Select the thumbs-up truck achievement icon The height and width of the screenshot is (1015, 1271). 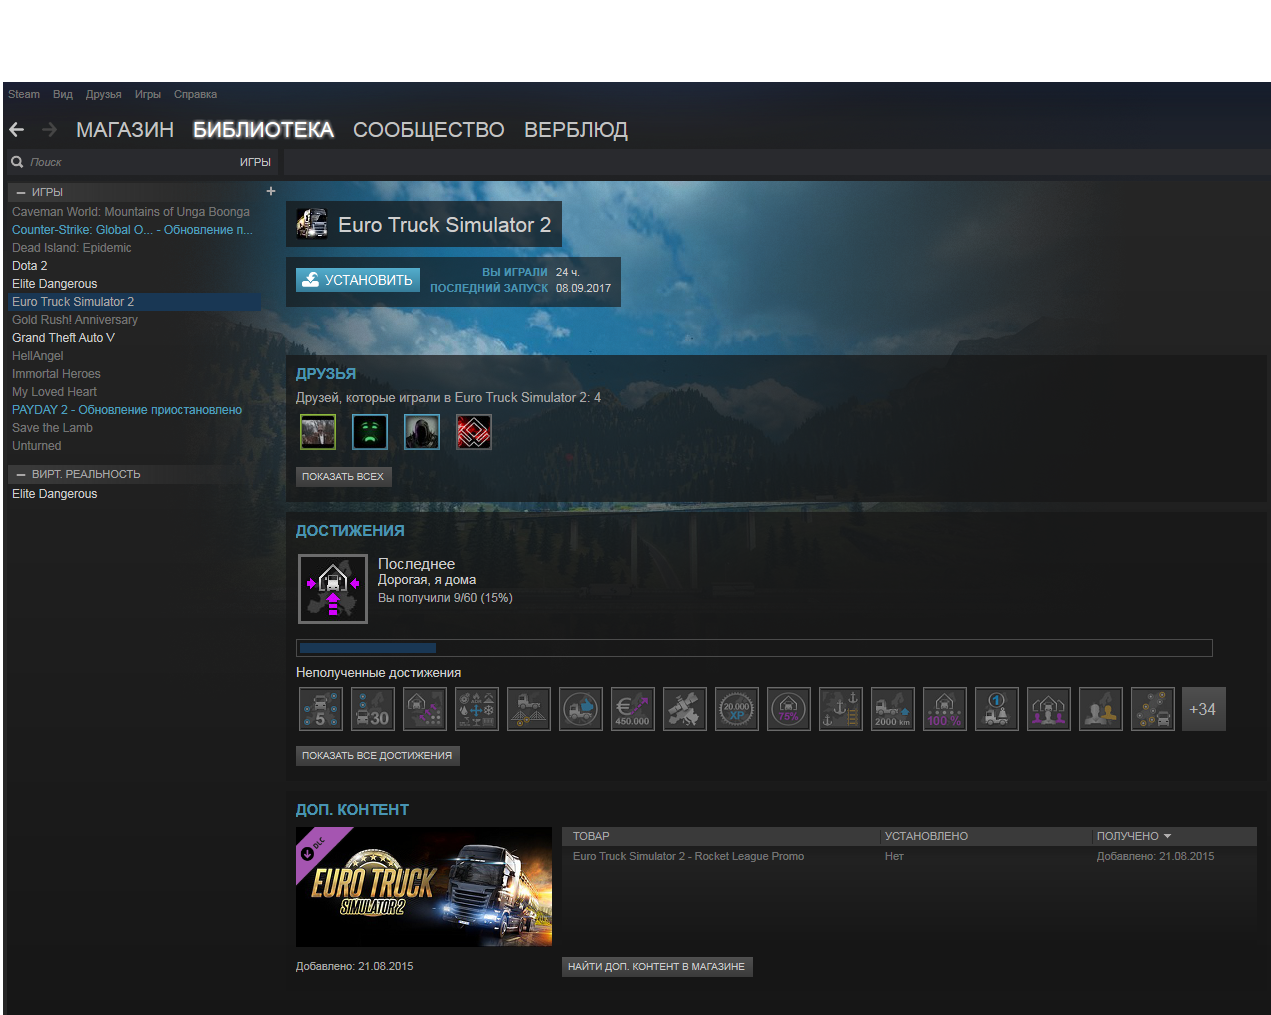pos(581,709)
